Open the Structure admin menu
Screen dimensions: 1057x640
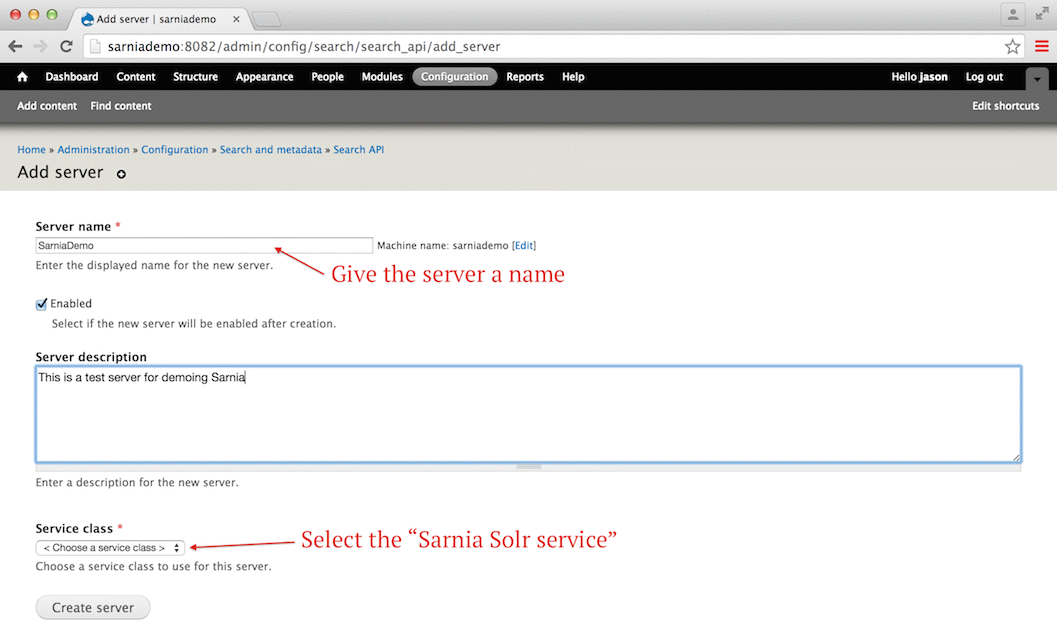click(195, 77)
